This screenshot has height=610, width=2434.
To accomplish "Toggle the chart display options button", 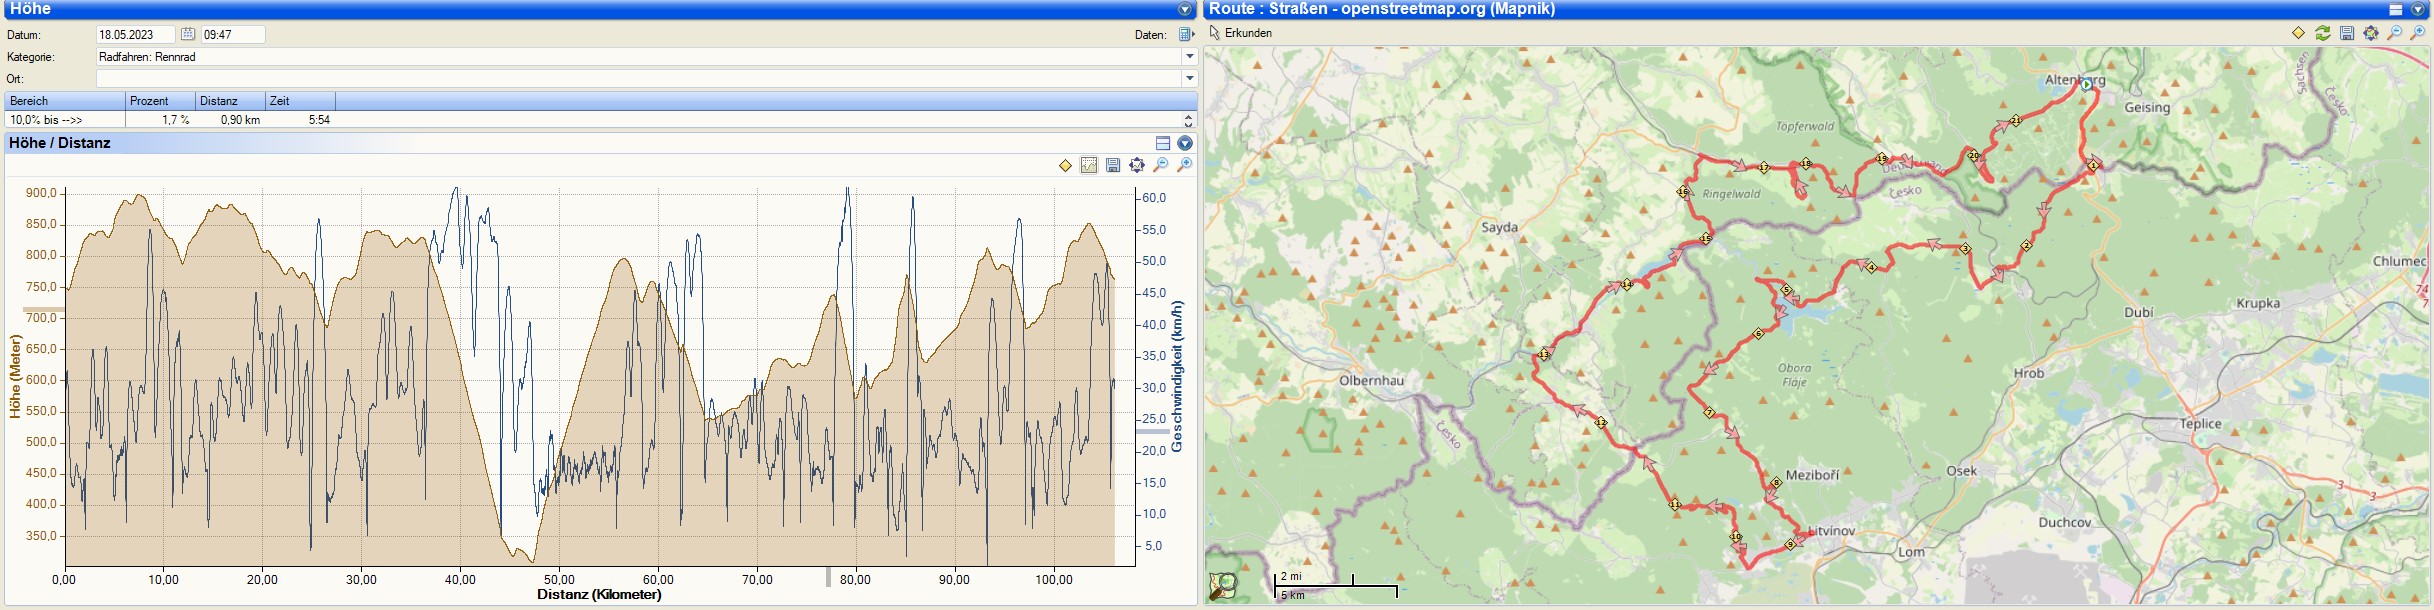I will click(1089, 165).
